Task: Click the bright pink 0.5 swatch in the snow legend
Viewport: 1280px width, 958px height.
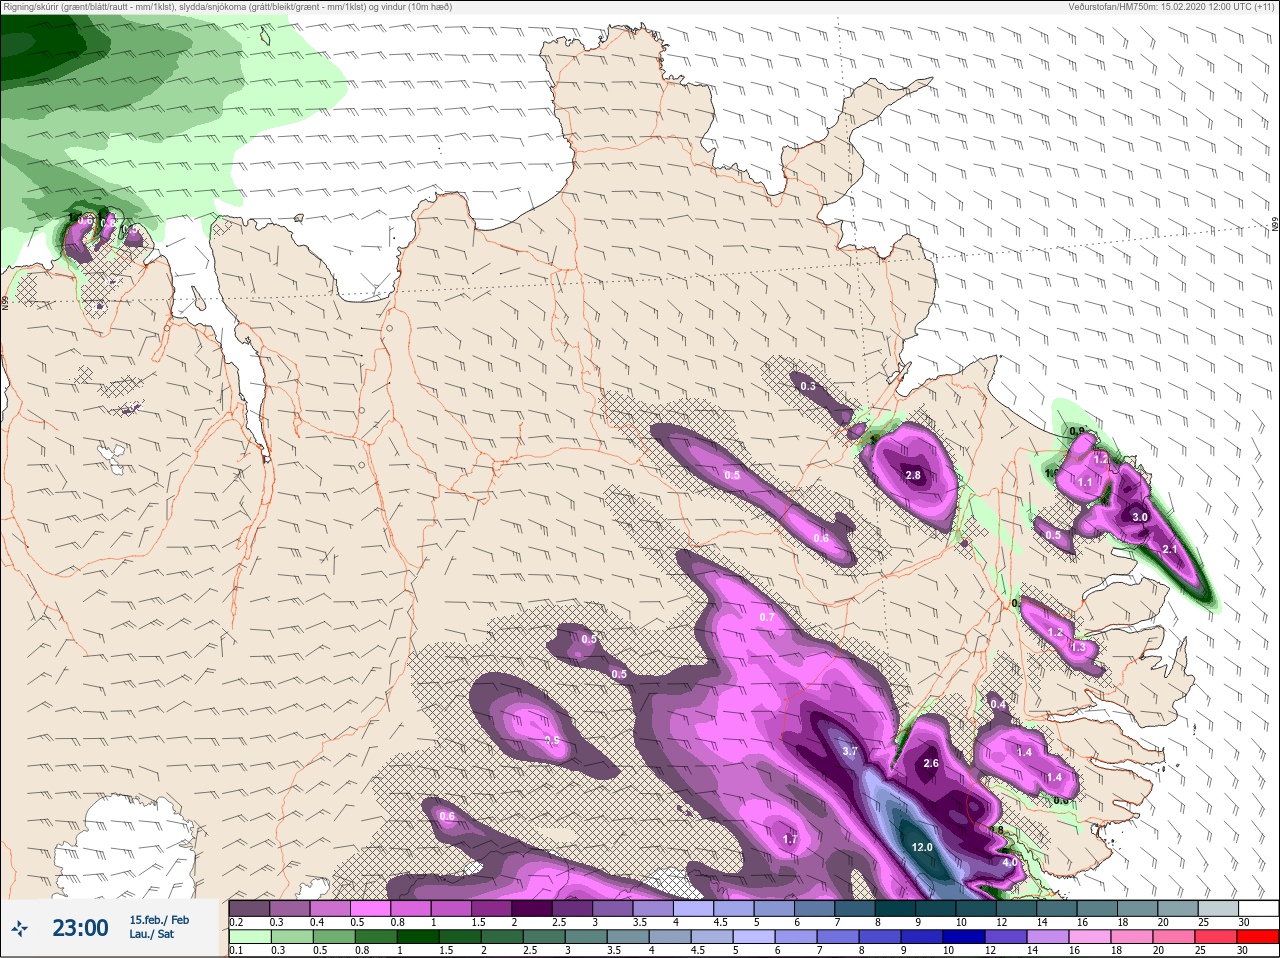Action: point(371,908)
